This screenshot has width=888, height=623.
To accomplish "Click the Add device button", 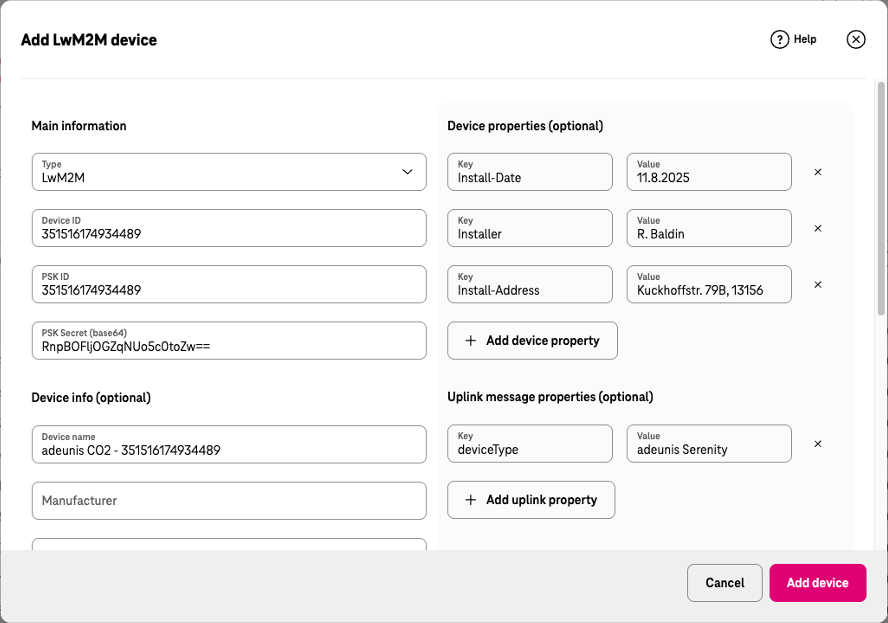I will click(x=817, y=582).
